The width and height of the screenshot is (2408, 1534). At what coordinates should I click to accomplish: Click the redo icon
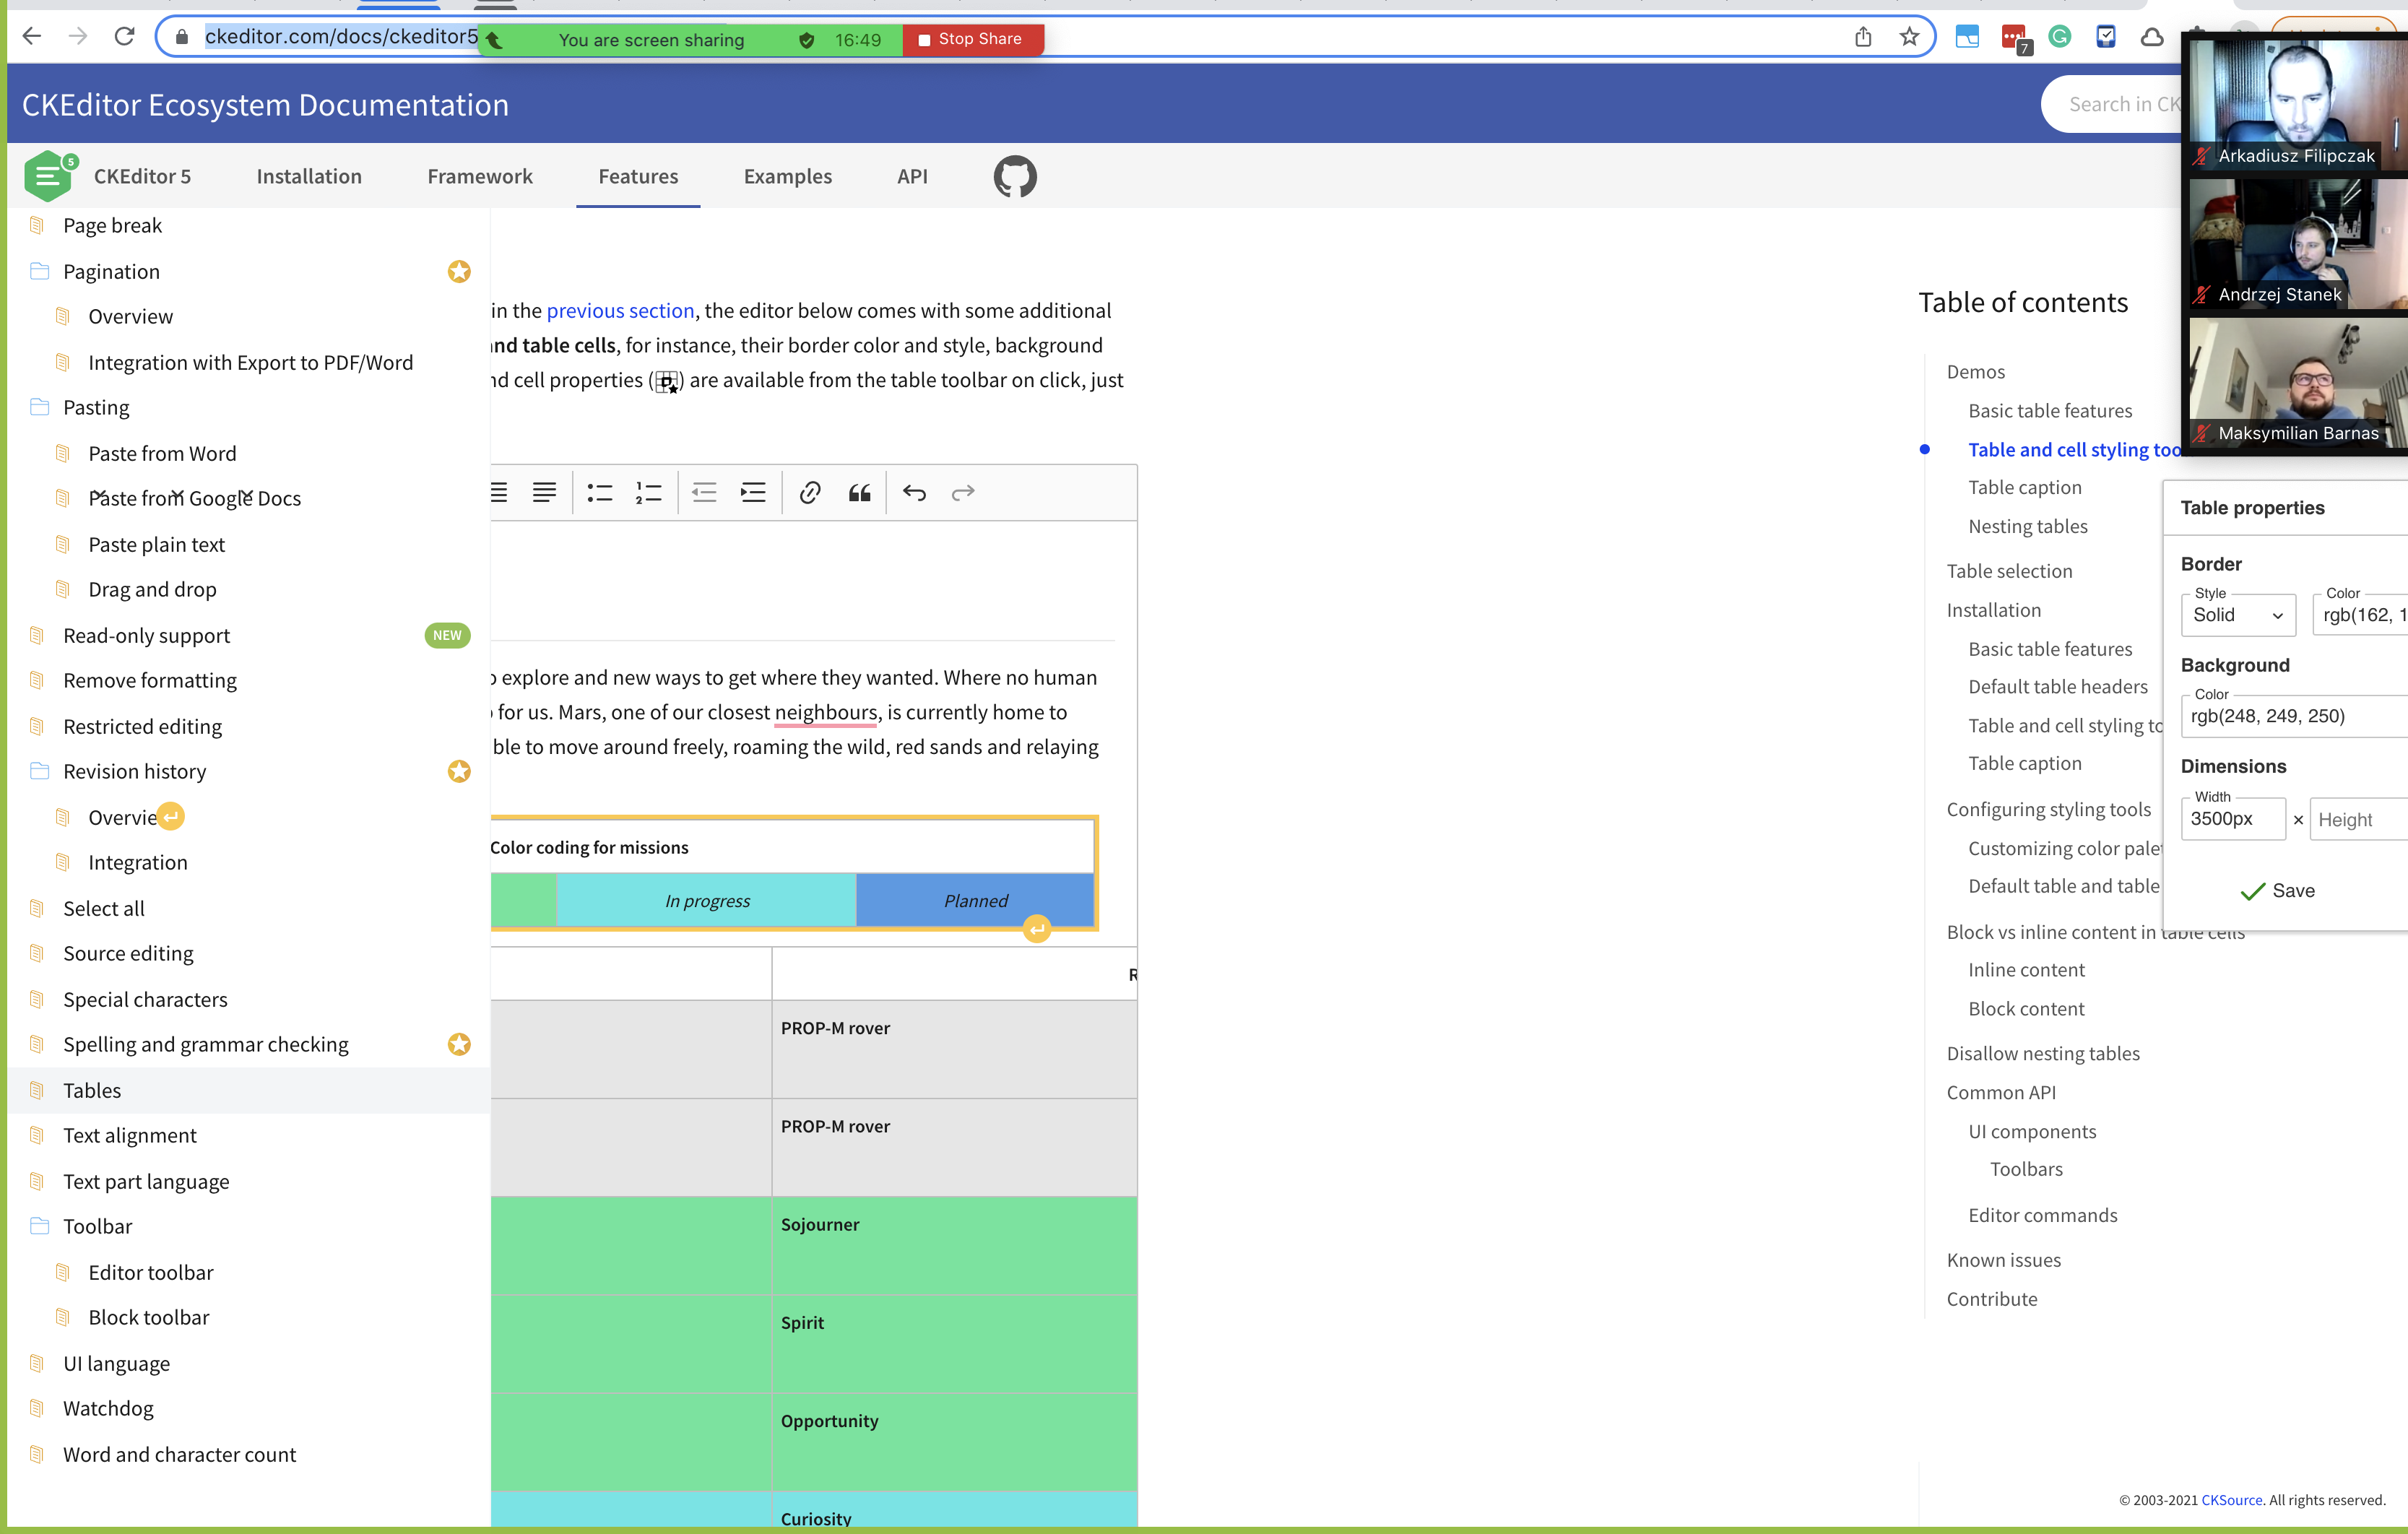[962, 492]
